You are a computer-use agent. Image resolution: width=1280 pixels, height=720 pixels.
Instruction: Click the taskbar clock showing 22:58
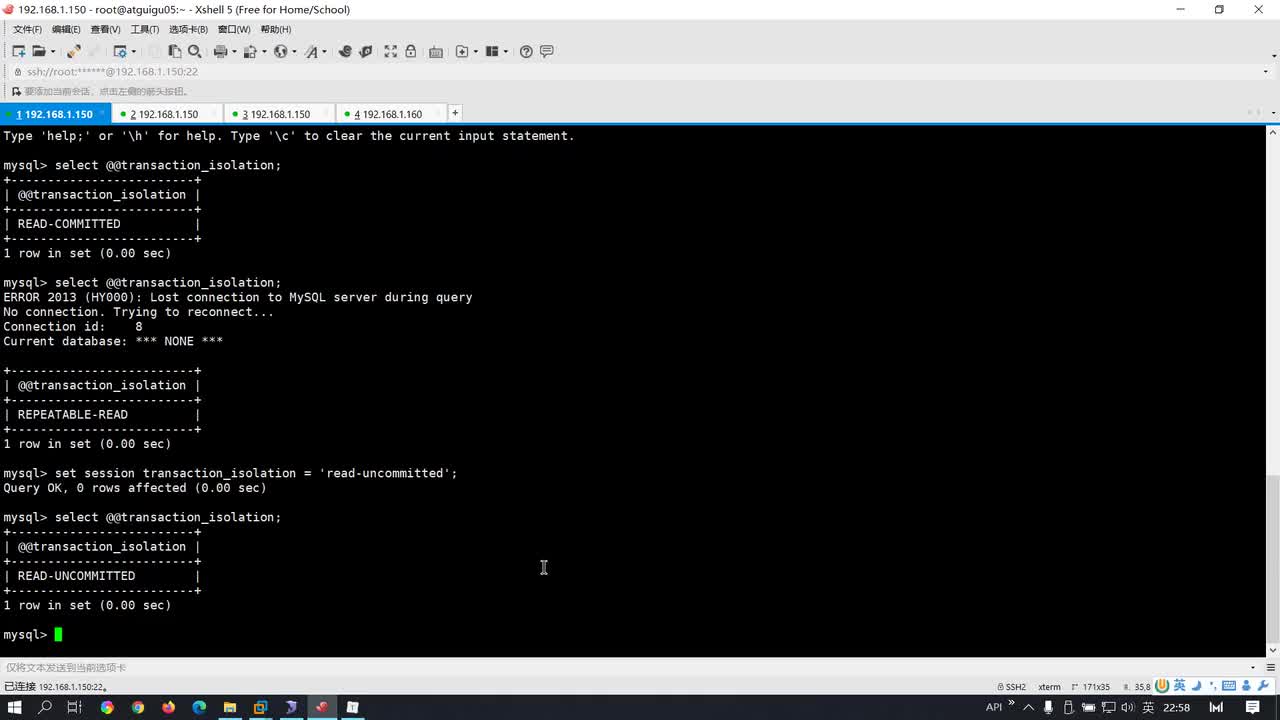[x=1177, y=707]
